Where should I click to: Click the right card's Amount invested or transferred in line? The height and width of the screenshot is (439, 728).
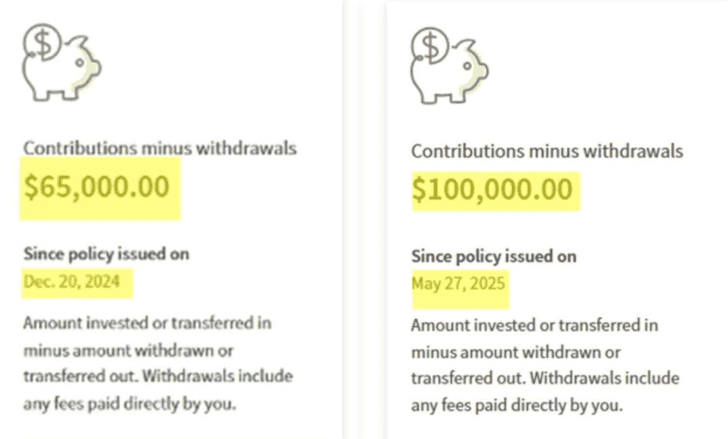(535, 325)
